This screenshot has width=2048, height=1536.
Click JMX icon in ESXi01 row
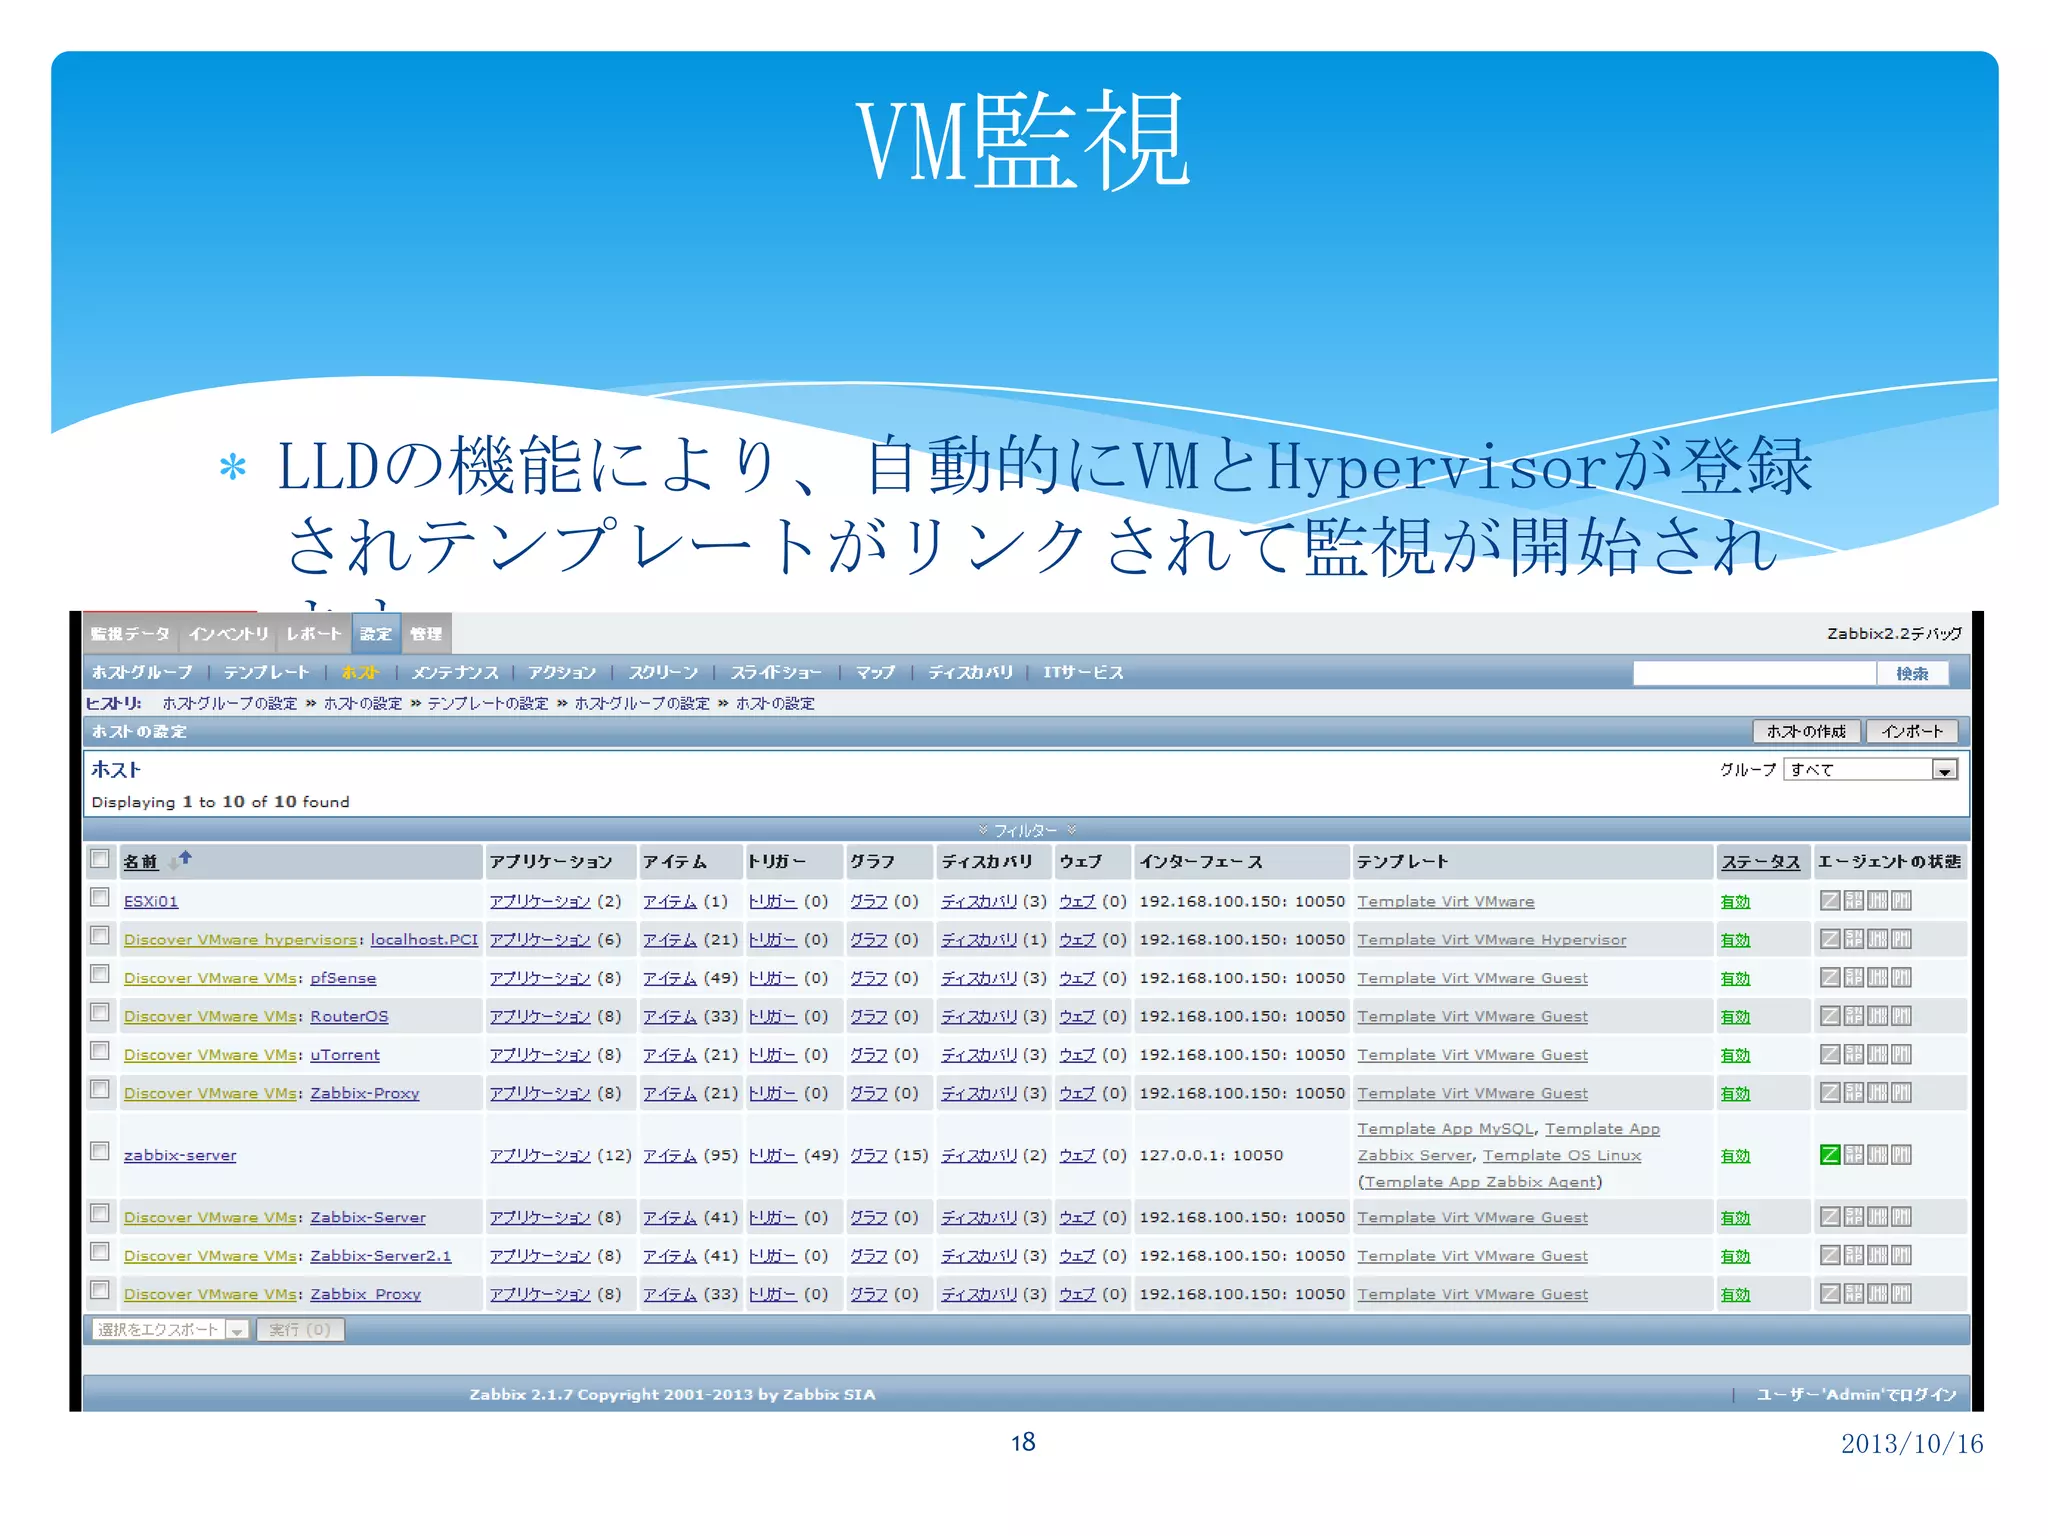click(1877, 901)
